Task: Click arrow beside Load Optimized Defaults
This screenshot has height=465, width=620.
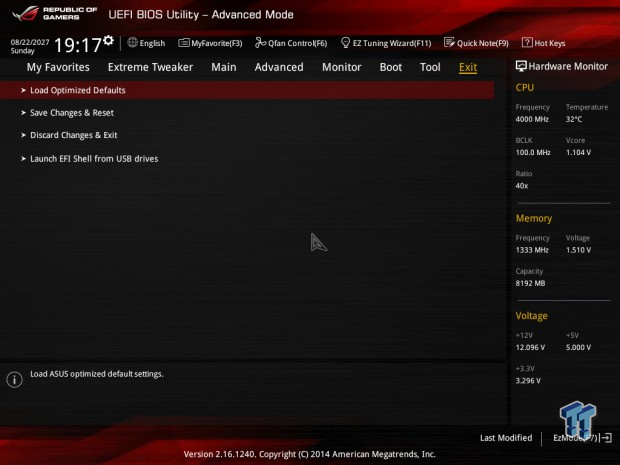Action: pos(23,90)
